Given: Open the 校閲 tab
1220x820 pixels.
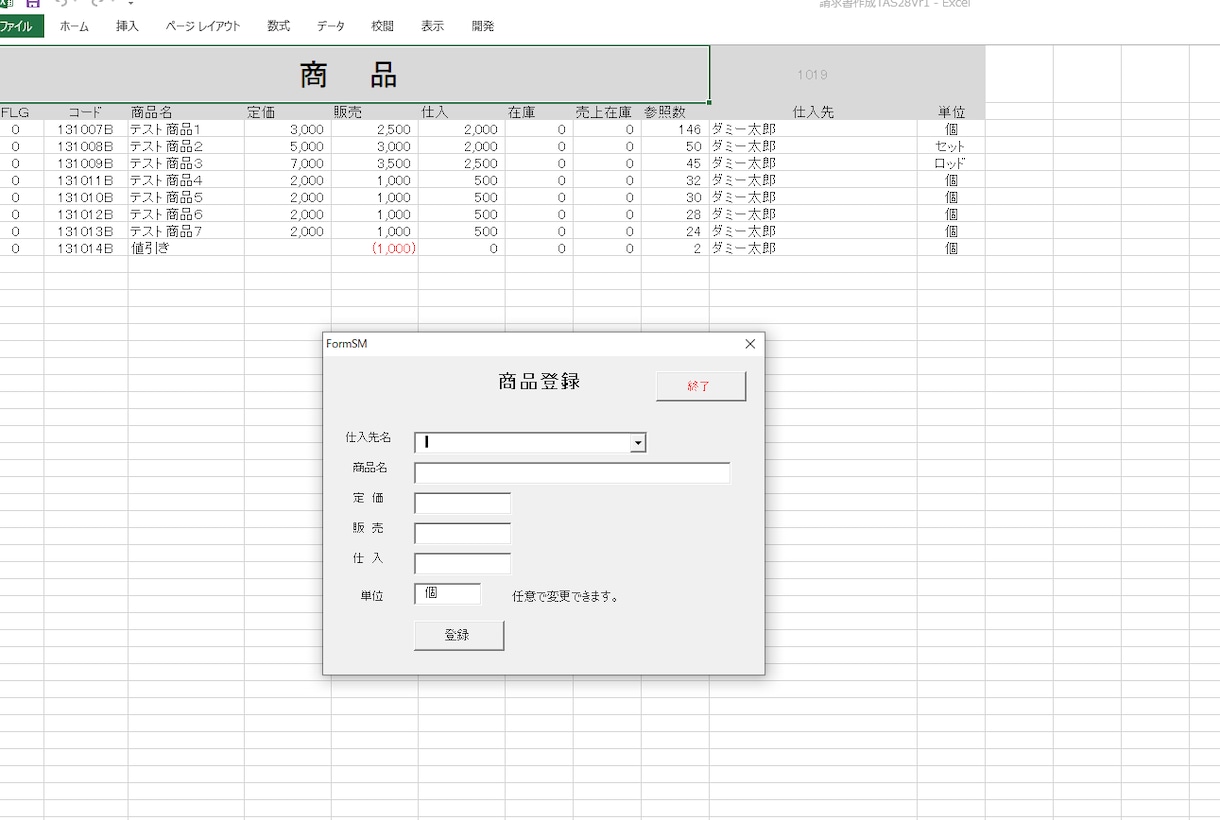Looking at the screenshot, I should click(x=382, y=26).
